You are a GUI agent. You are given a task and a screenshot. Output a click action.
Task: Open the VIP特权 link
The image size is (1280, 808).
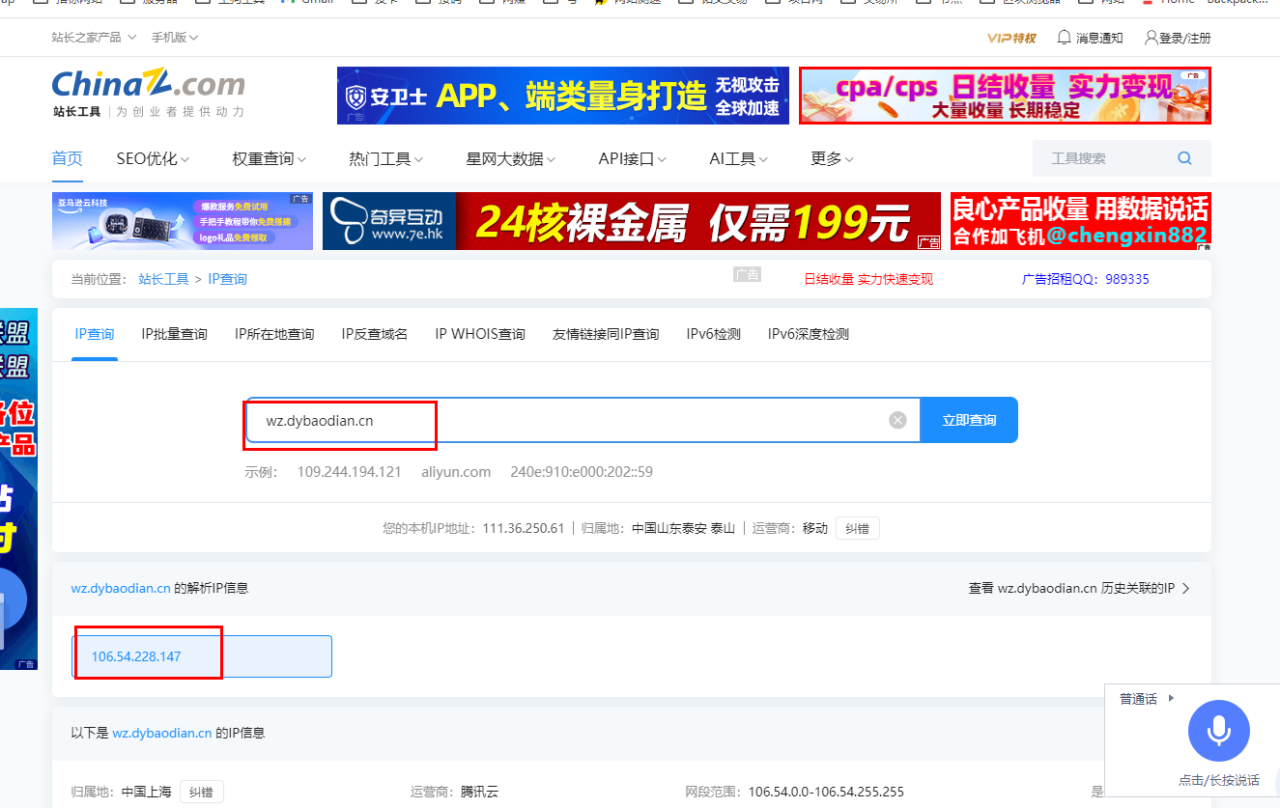click(1011, 38)
